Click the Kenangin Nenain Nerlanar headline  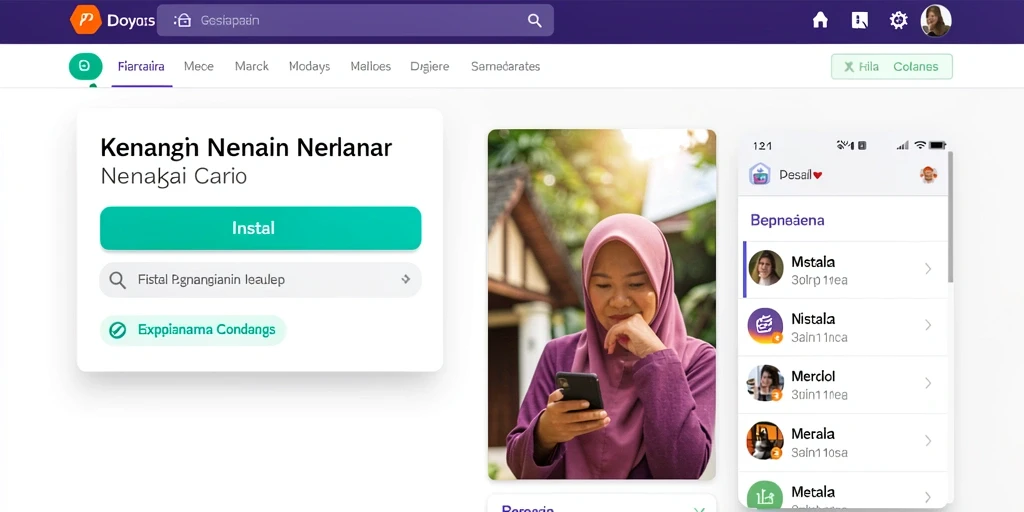[x=246, y=148]
